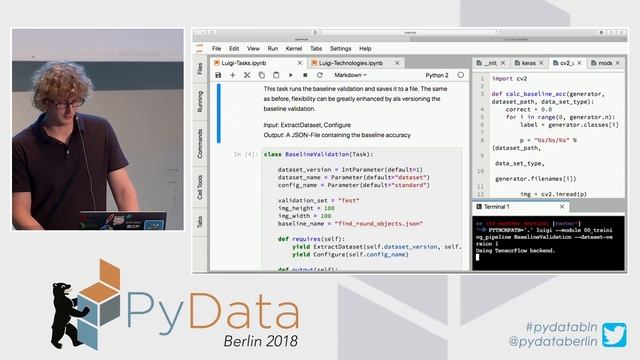Open the Cell Tools sidebar panel

click(200, 187)
